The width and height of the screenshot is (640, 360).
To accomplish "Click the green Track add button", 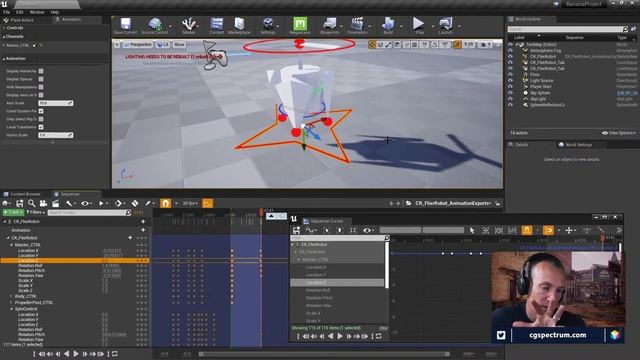I will point(13,212).
